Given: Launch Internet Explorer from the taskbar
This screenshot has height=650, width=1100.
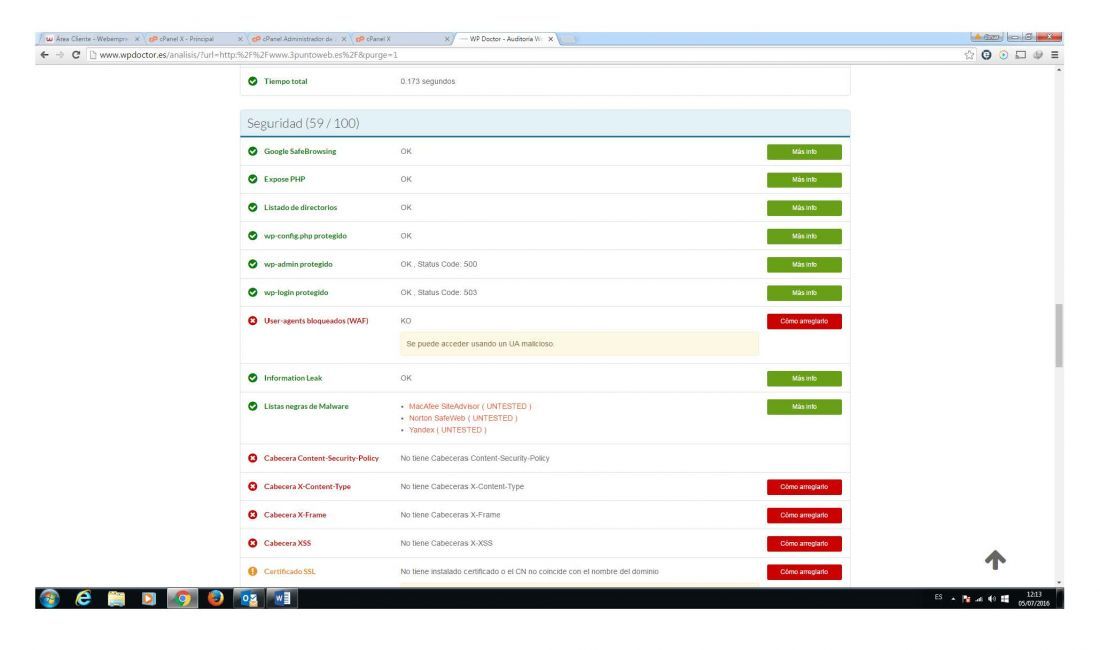Looking at the screenshot, I should [x=83, y=598].
